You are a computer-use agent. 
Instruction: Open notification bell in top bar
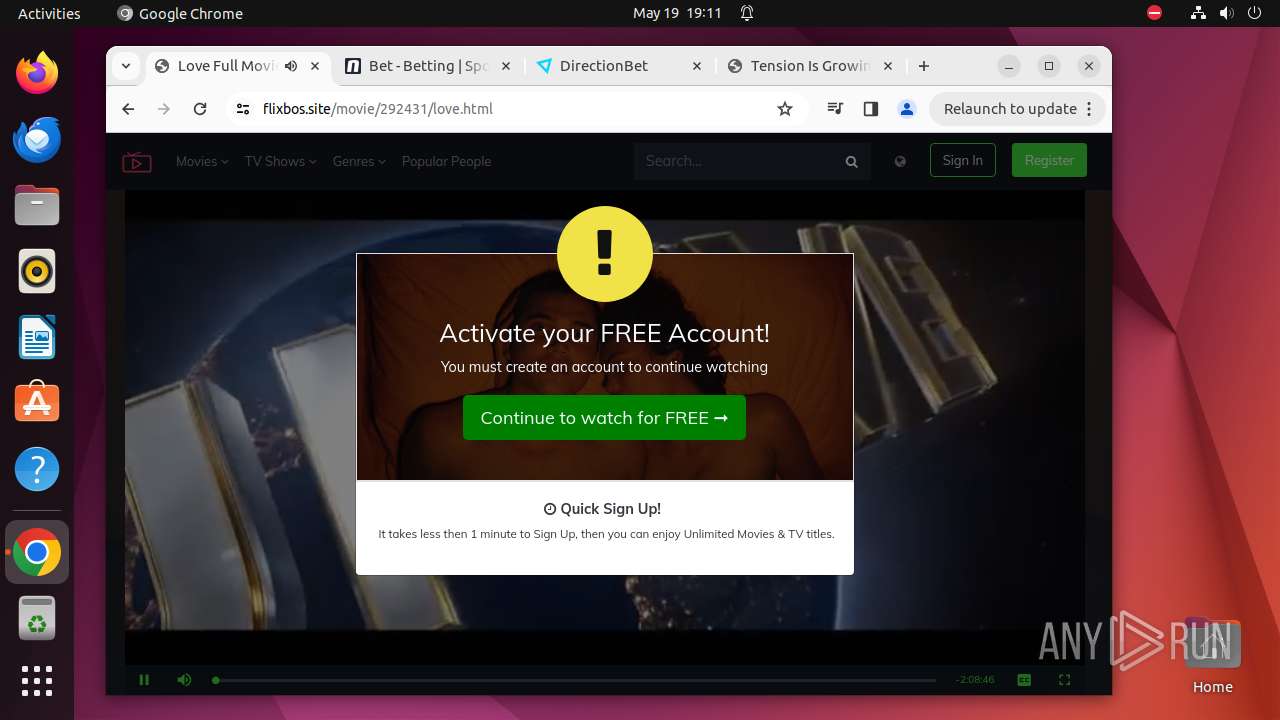[746, 13]
